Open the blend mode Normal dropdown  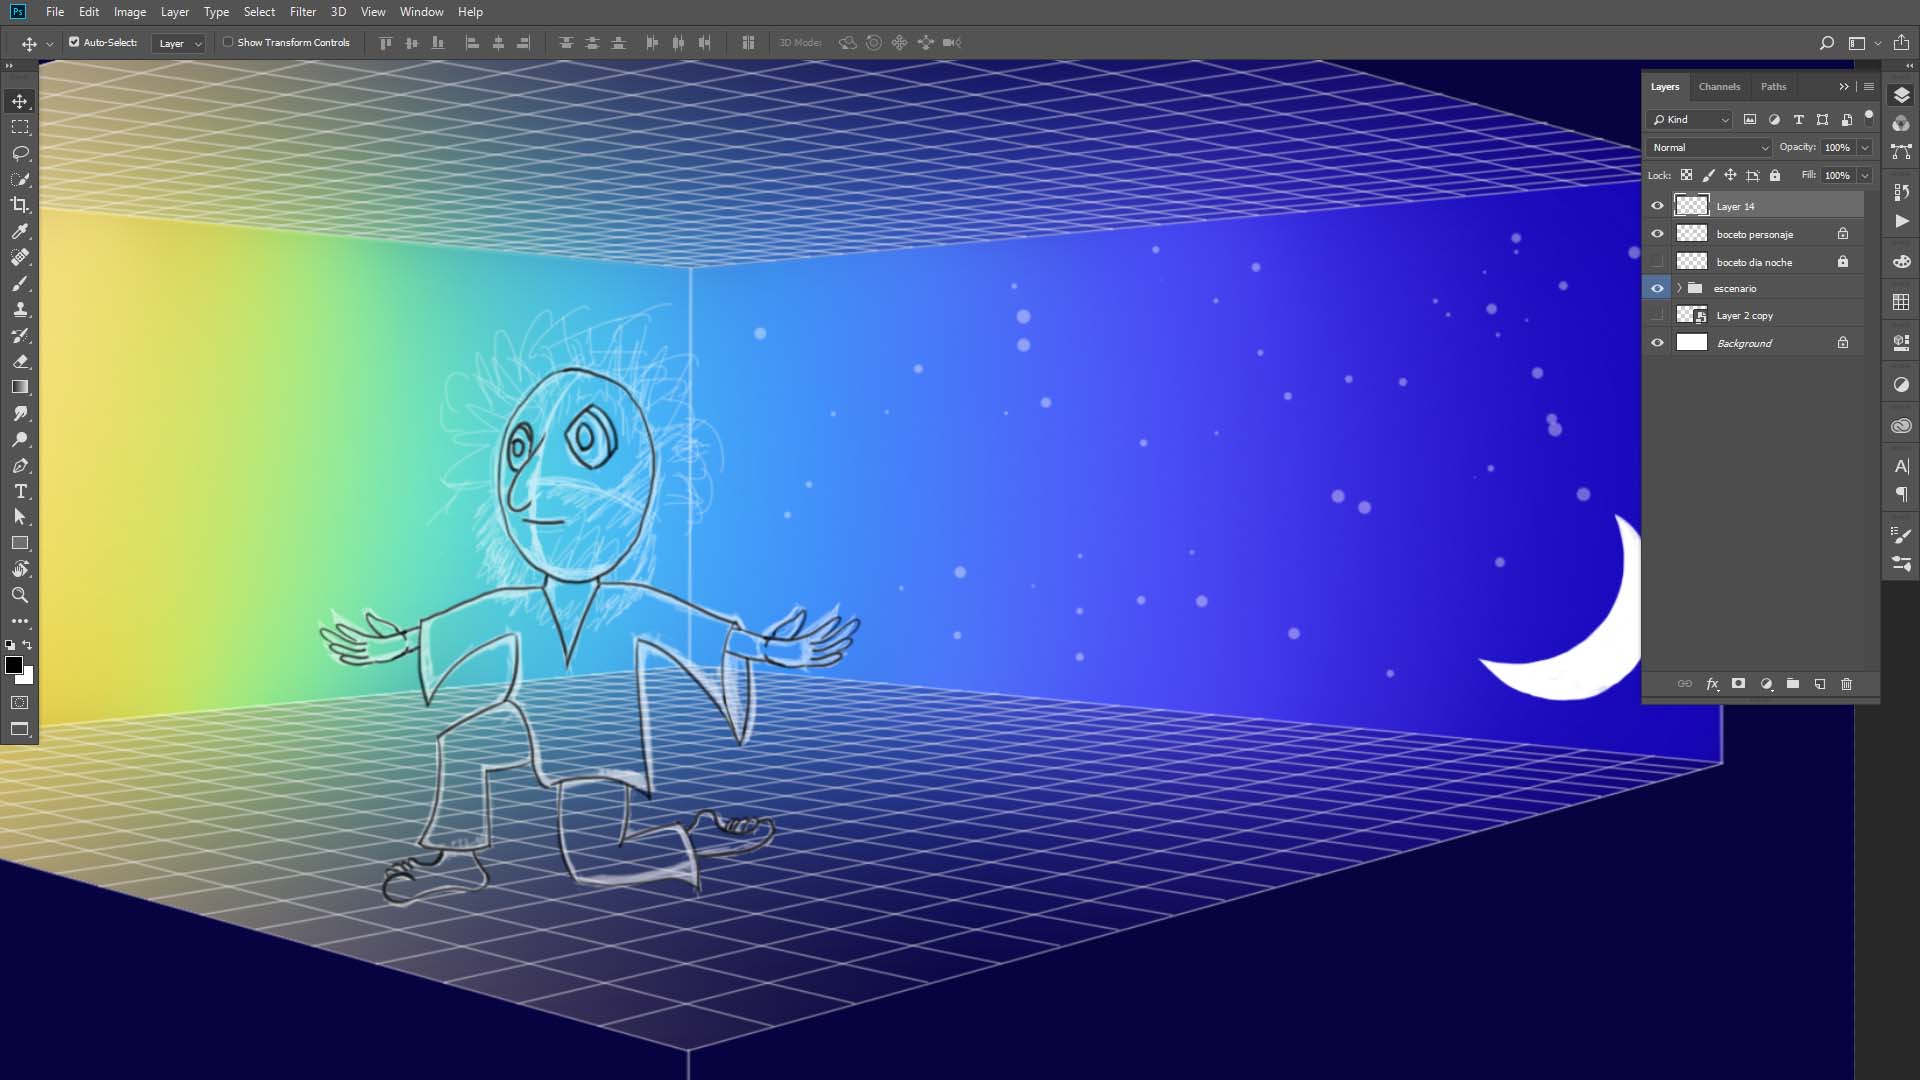(1710, 147)
